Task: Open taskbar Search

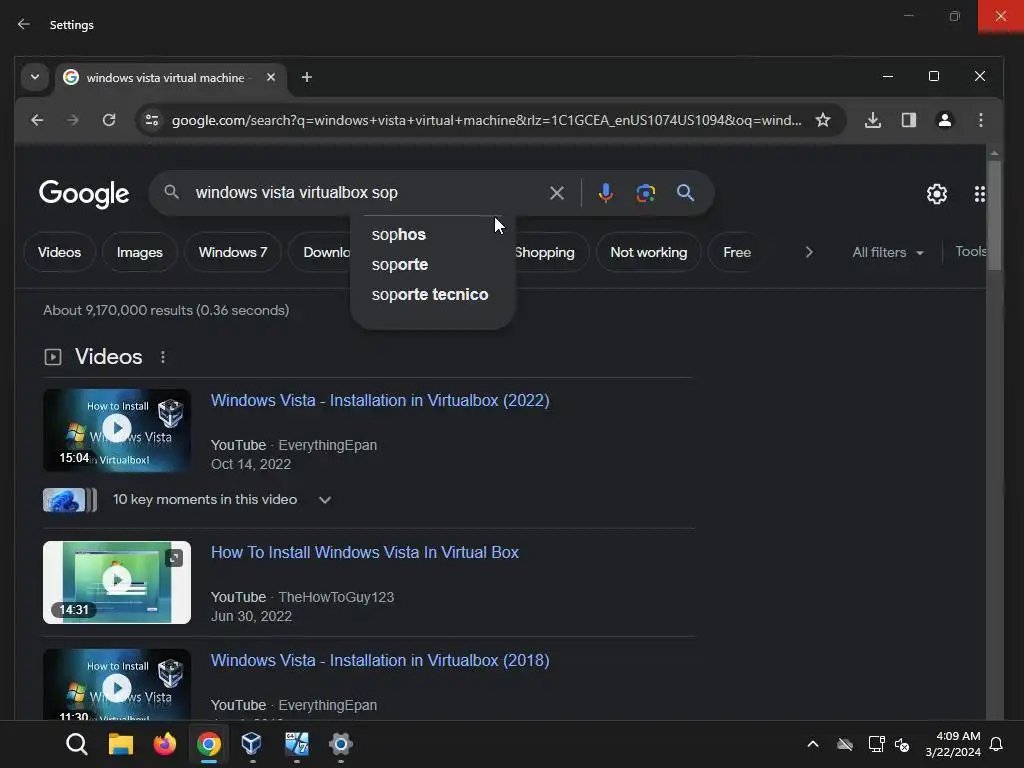Action: point(76,744)
